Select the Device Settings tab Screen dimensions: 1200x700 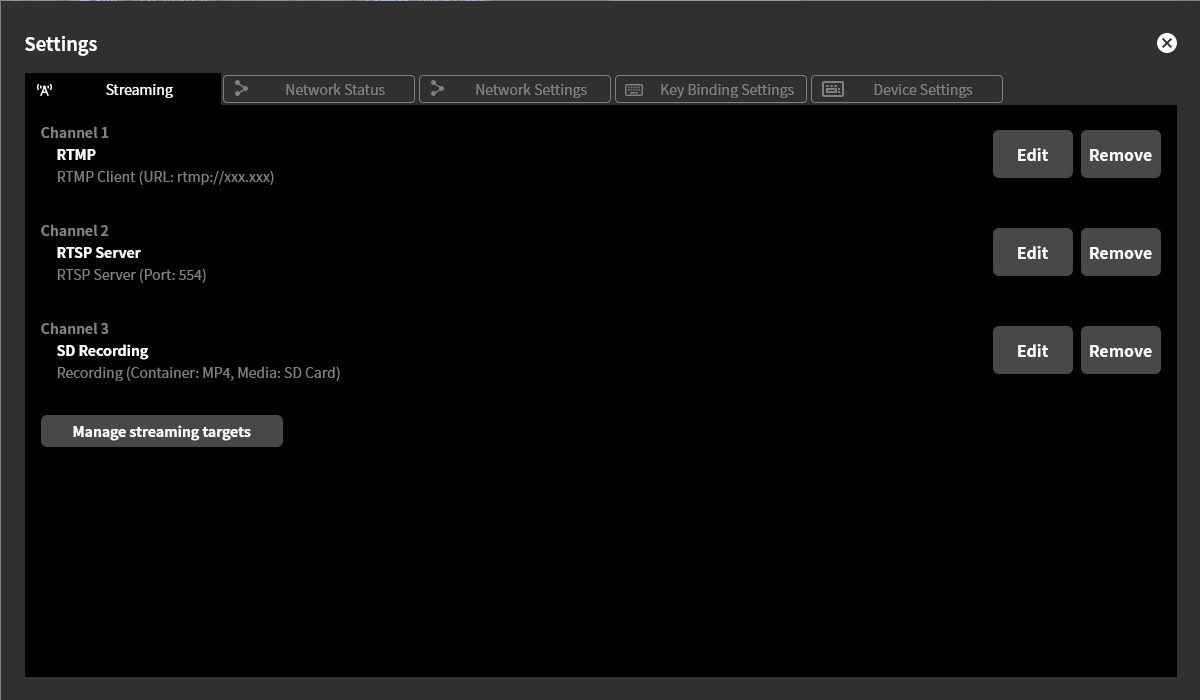tap(922, 90)
